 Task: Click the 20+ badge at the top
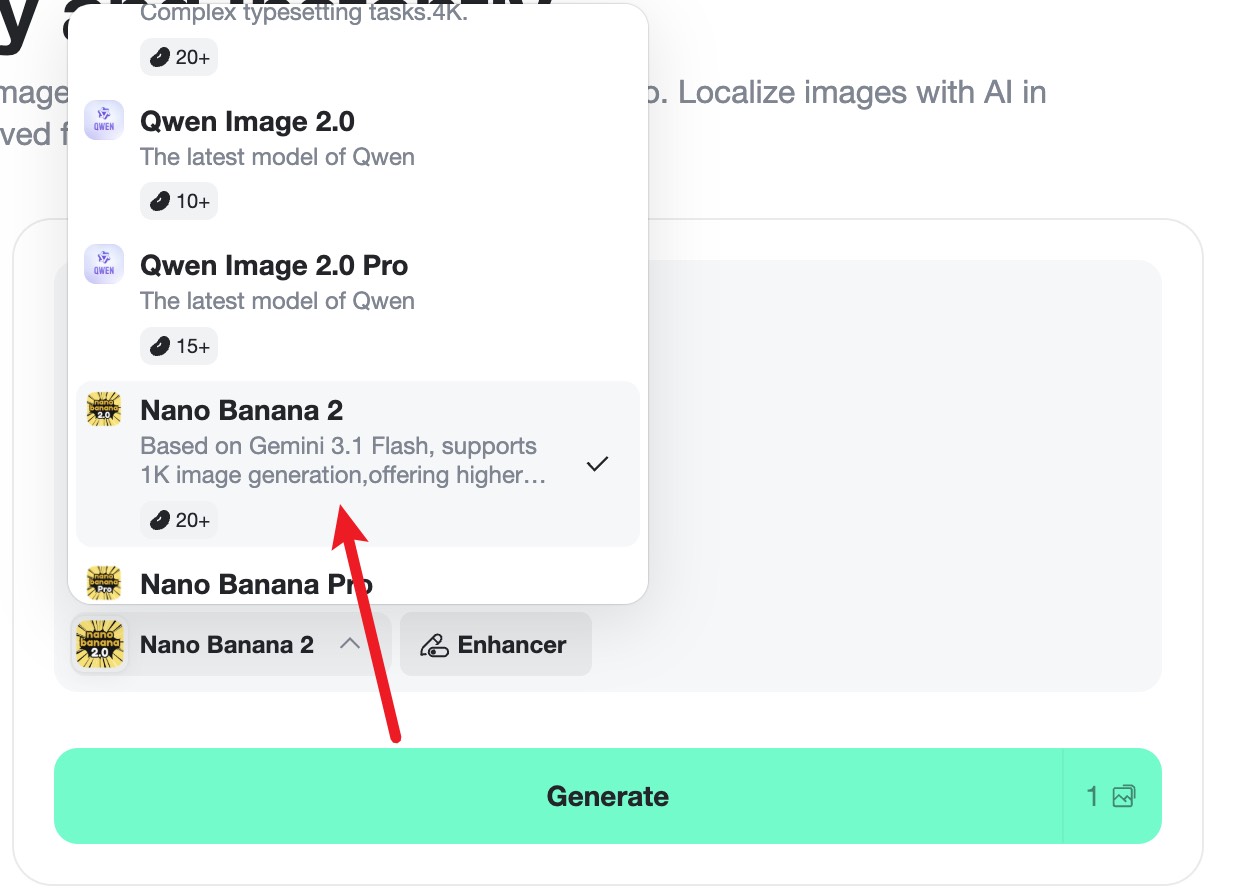178,57
